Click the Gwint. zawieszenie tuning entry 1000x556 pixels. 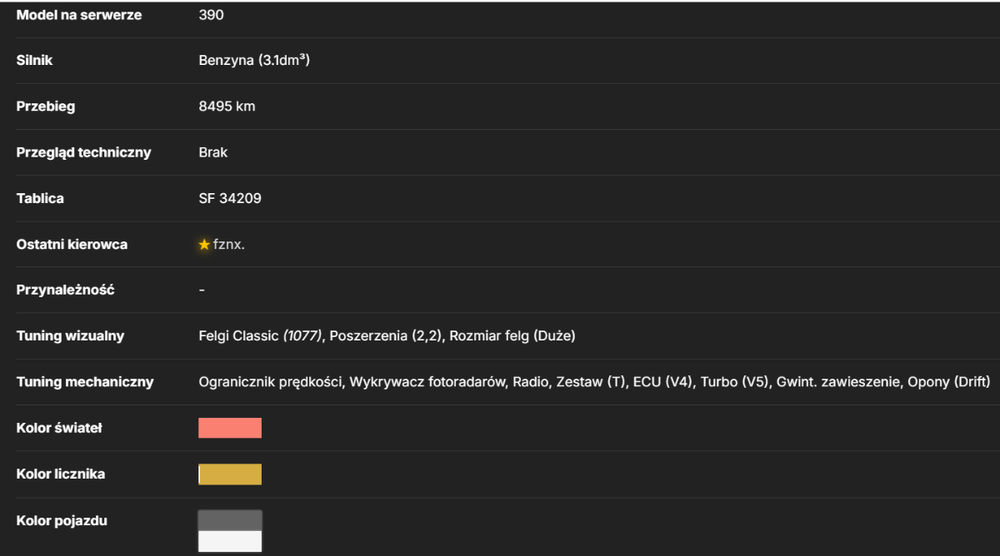tap(838, 382)
